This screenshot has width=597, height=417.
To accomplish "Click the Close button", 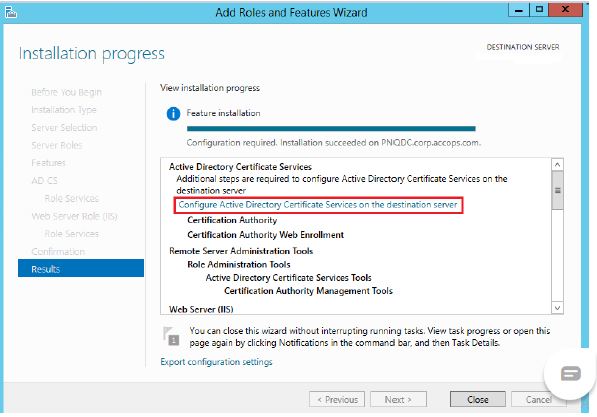I will (x=478, y=399).
